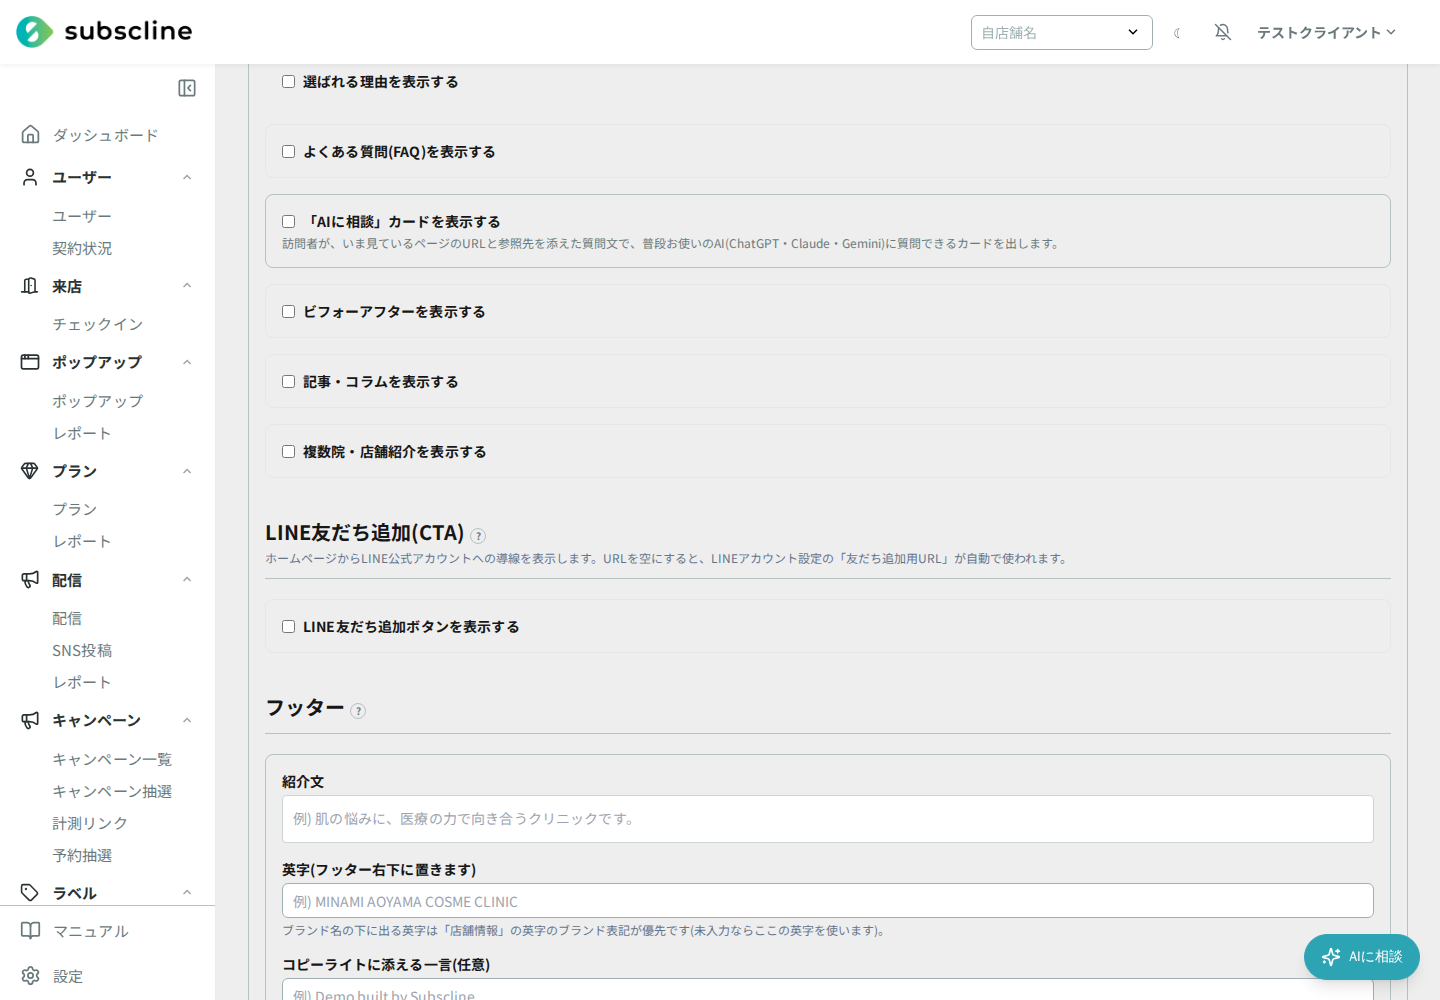Screen dimensions: 1440x1000
Task: Toggle dark mode with the moon icon
Action: pyautogui.click(x=1178, y=33)
